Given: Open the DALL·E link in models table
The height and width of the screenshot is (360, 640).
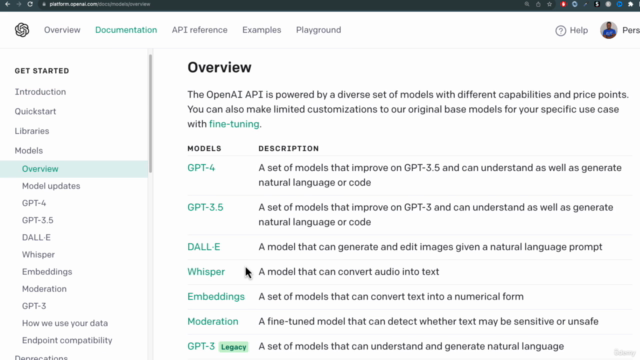Looking at the screenshot, I should tap(204, 247).
